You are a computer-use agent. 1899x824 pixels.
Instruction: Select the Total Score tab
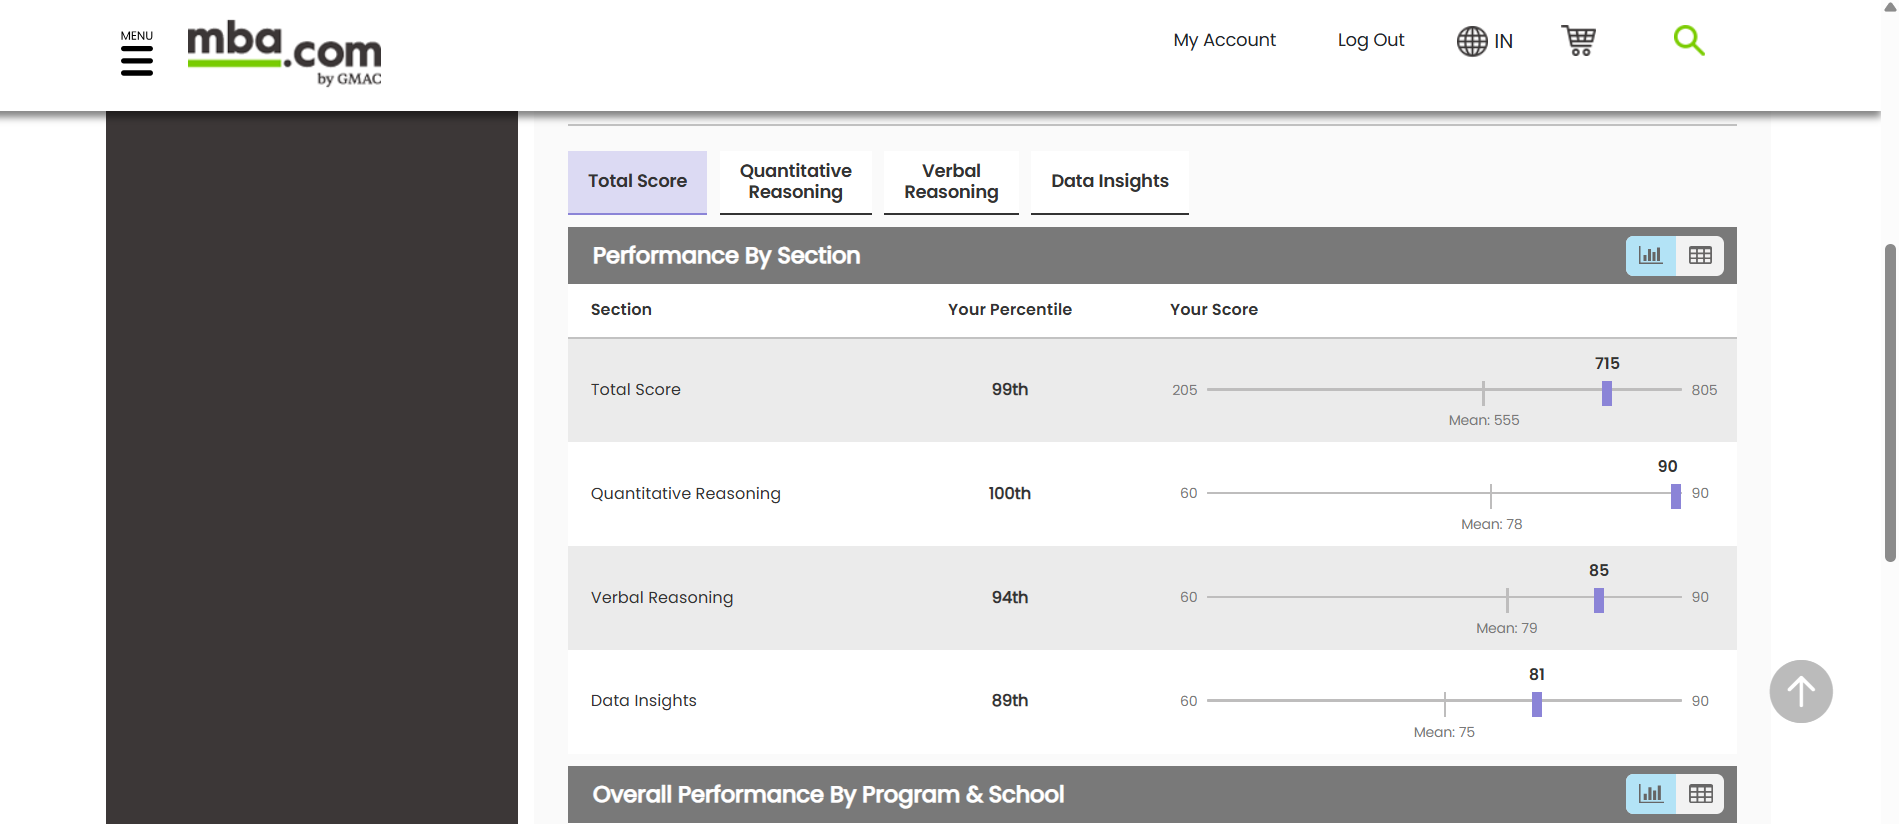pos(637,182)
